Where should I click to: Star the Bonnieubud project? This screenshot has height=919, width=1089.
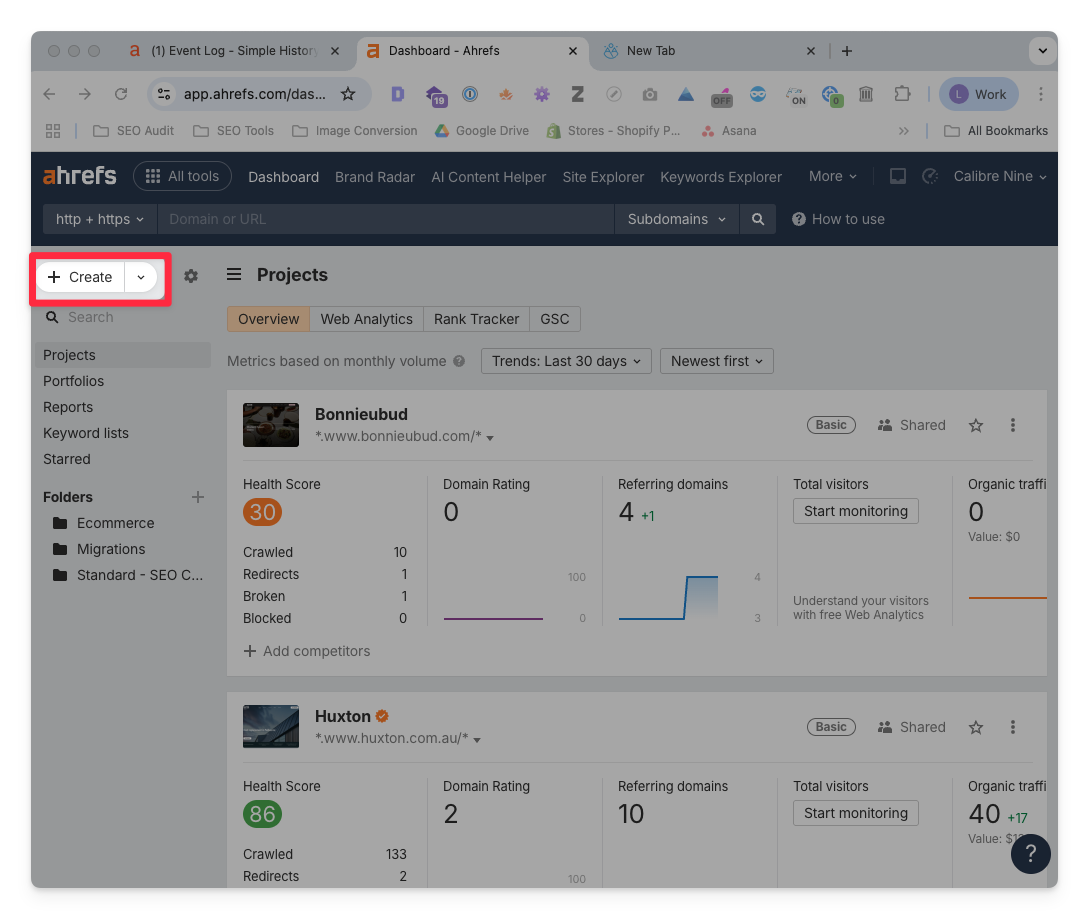(x=976, y=425)
